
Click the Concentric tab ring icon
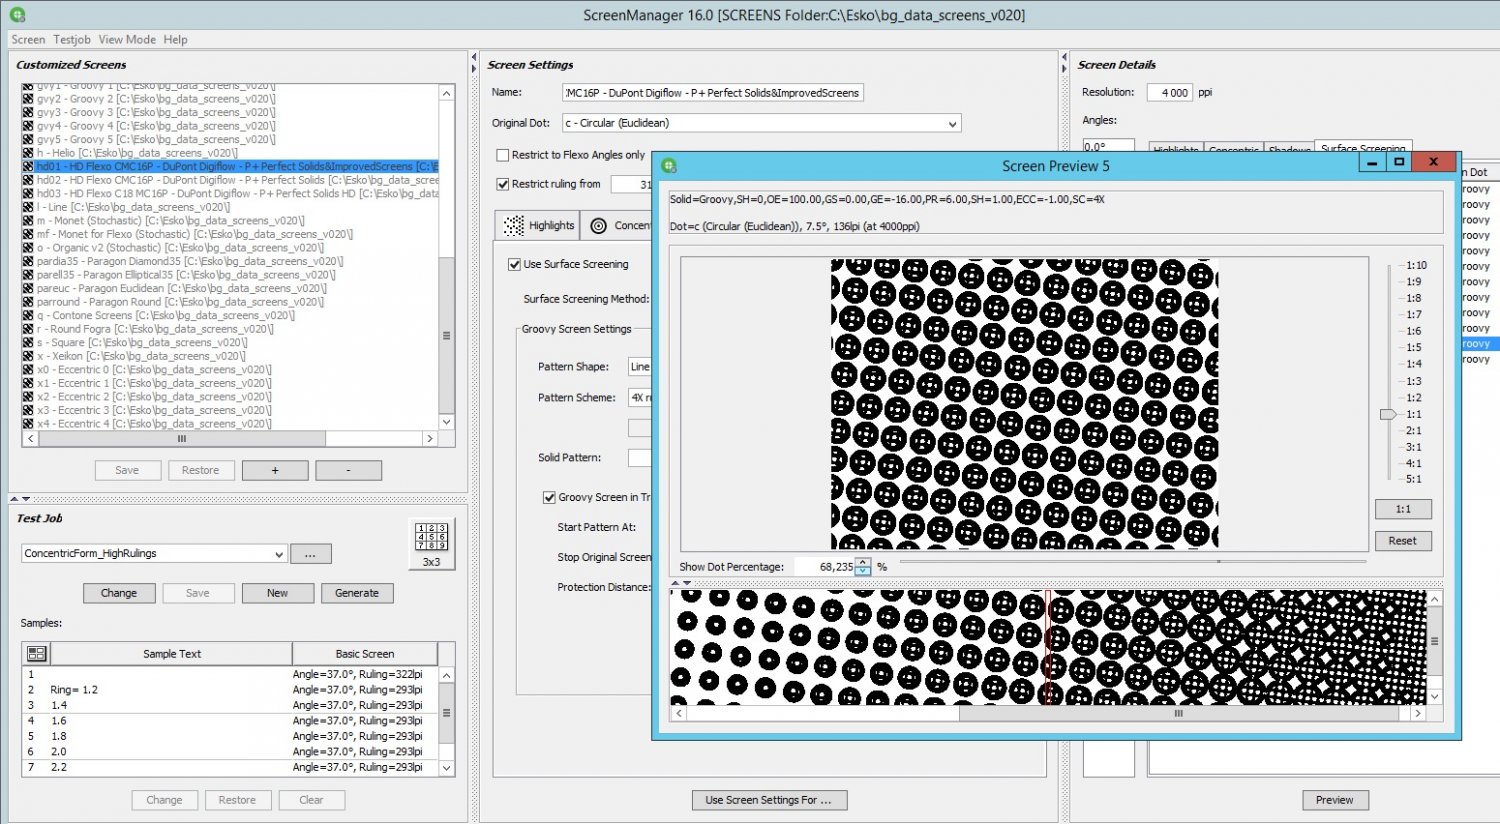pyautogui.click(x=599, y=226)
